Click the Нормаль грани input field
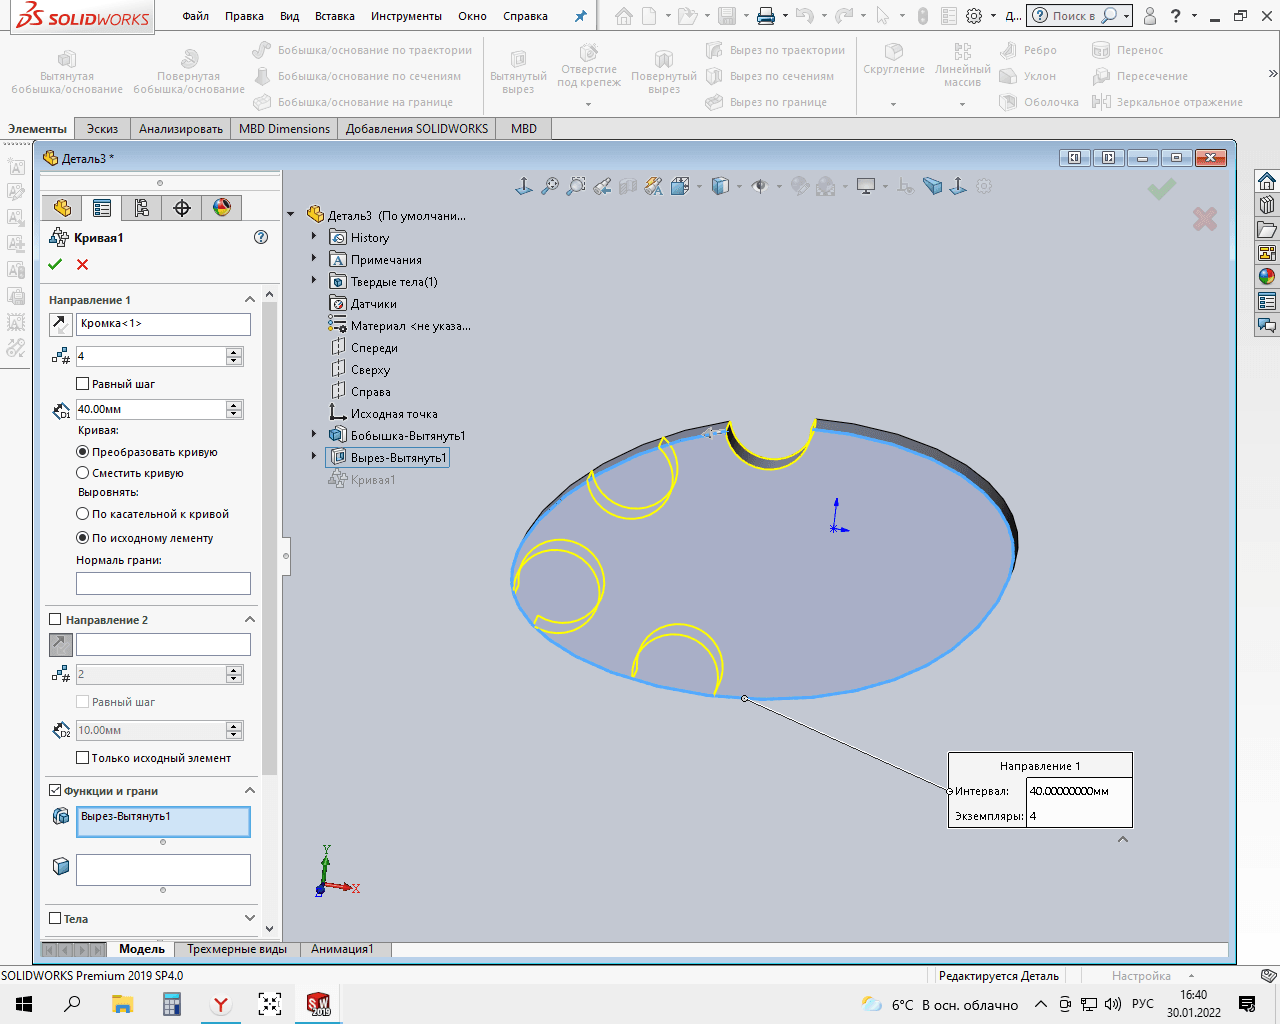This screenshot has height=1024, width=1280. click(163, 583)
